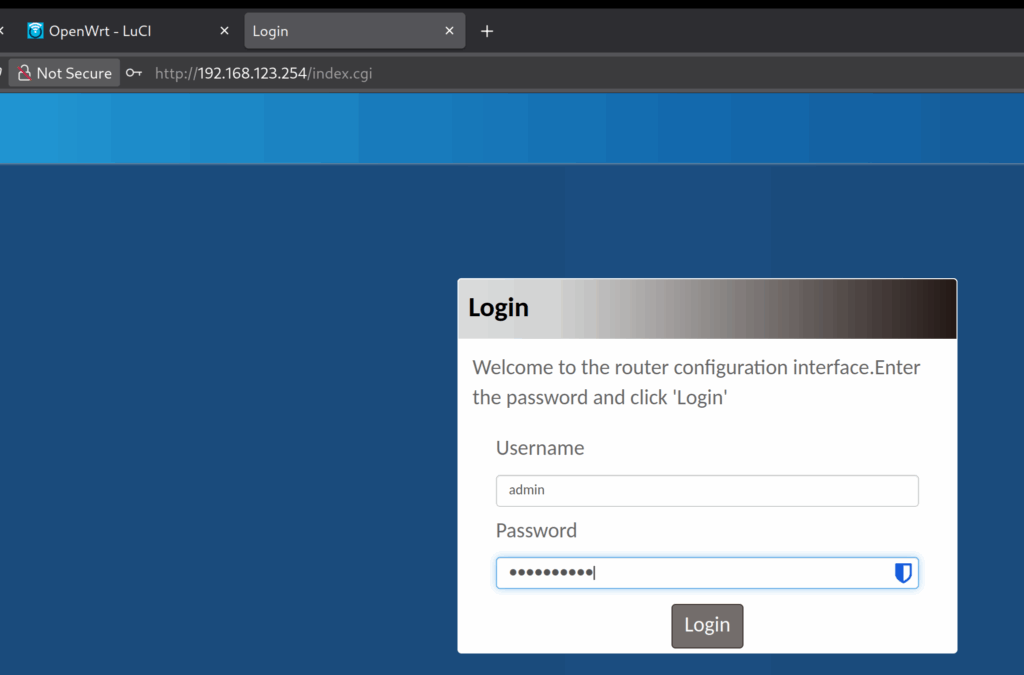1024x675 pixels.
Task: Open saved passwords key icon
Action: pos(134,73)
